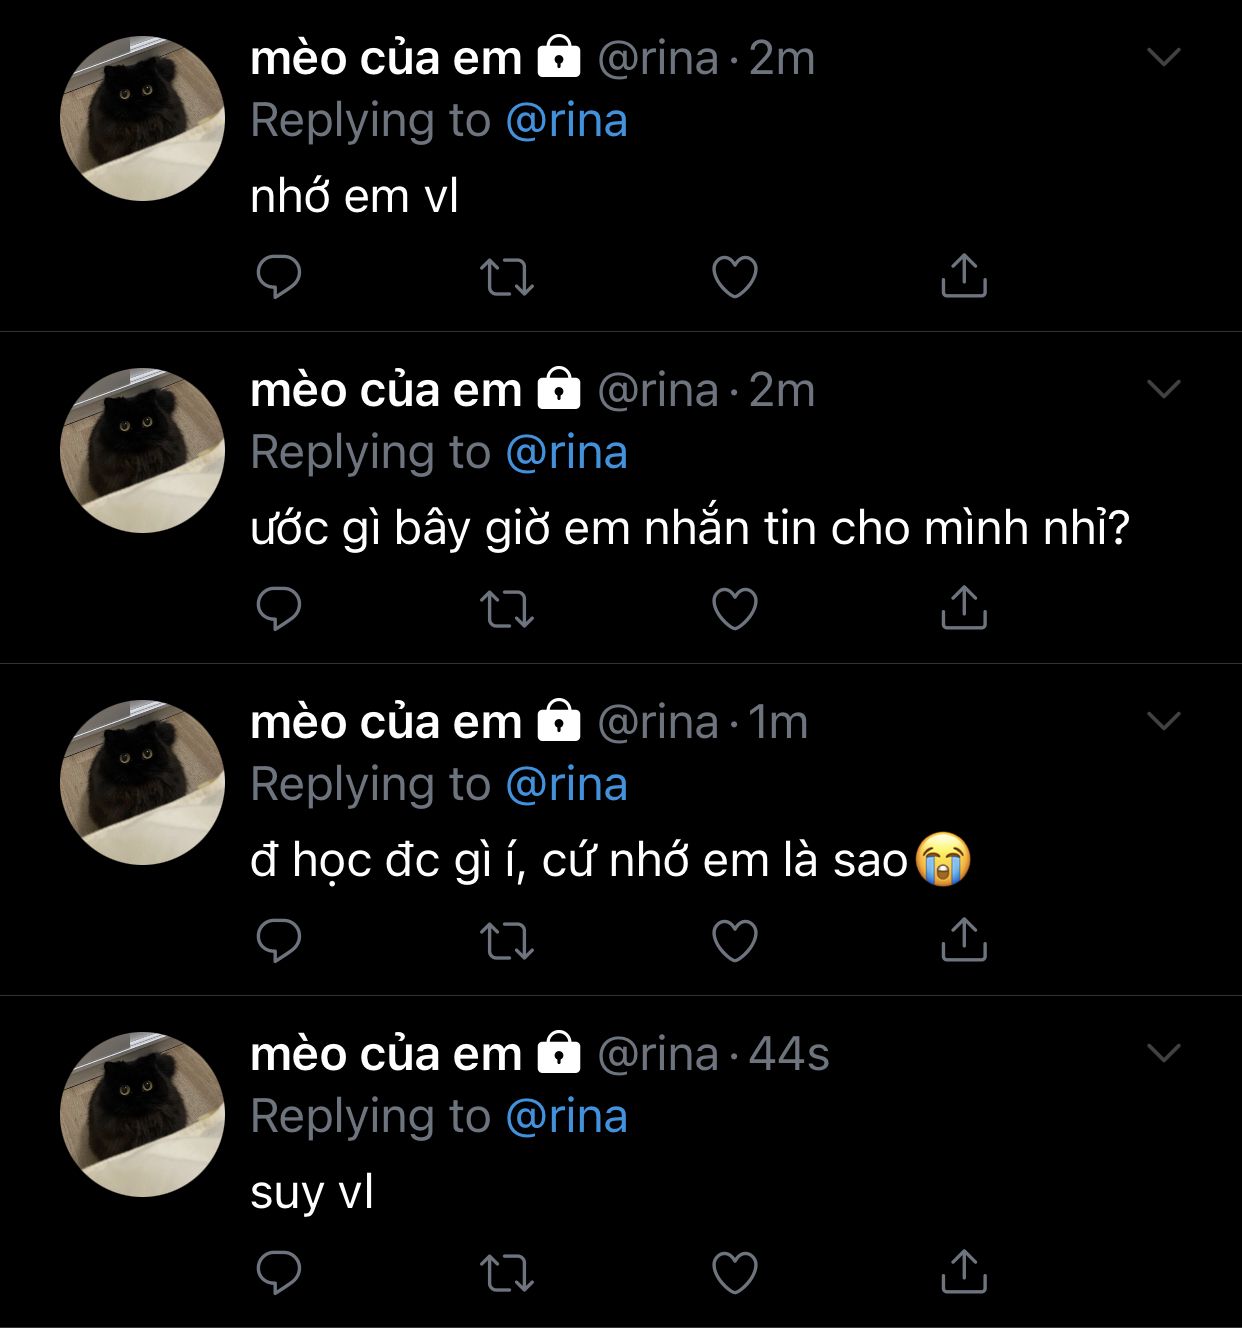Like the "ước gì bây giờ" tweet
The width and height of the screenshot is (1242, 1328).
(x=734, y=609)
